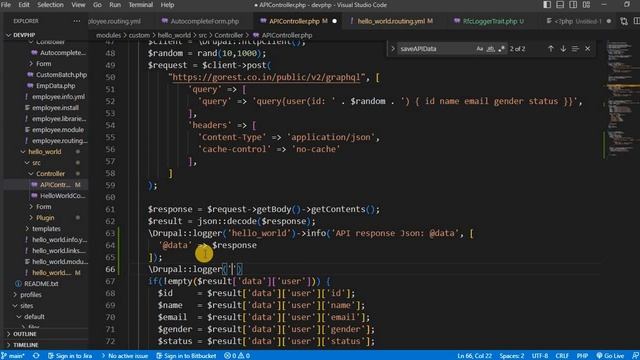Expand the Form folder under employee Controller

44,64
